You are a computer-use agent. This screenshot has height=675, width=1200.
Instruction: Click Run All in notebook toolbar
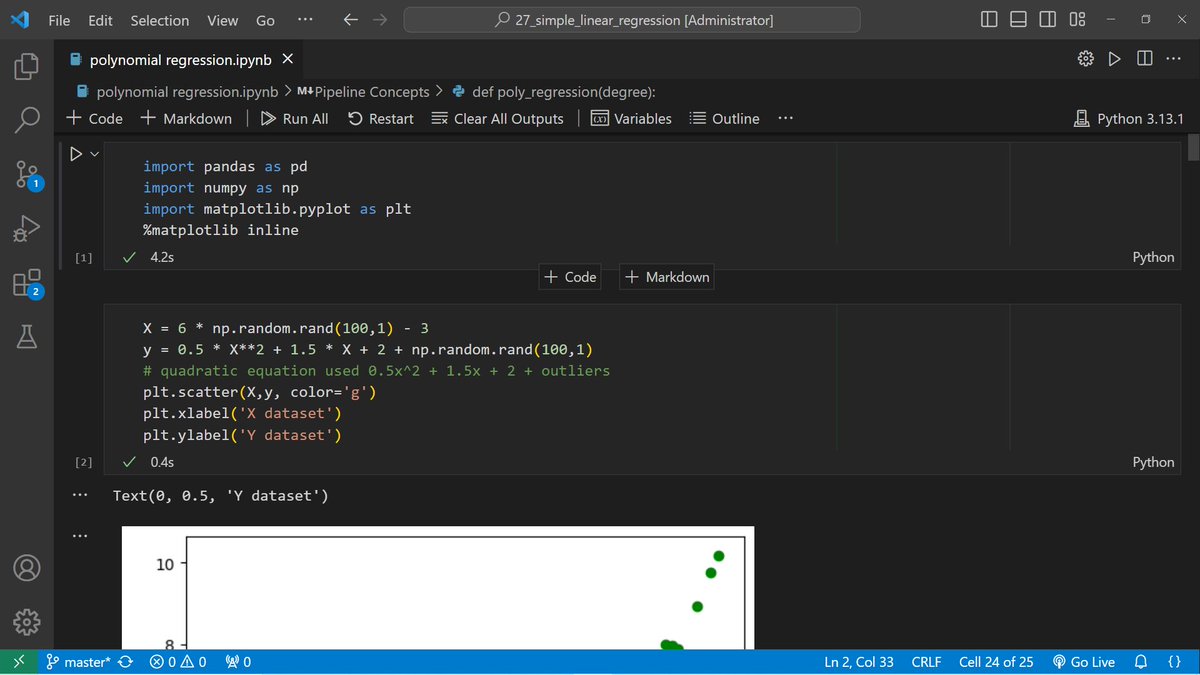(x=294, y=118)
